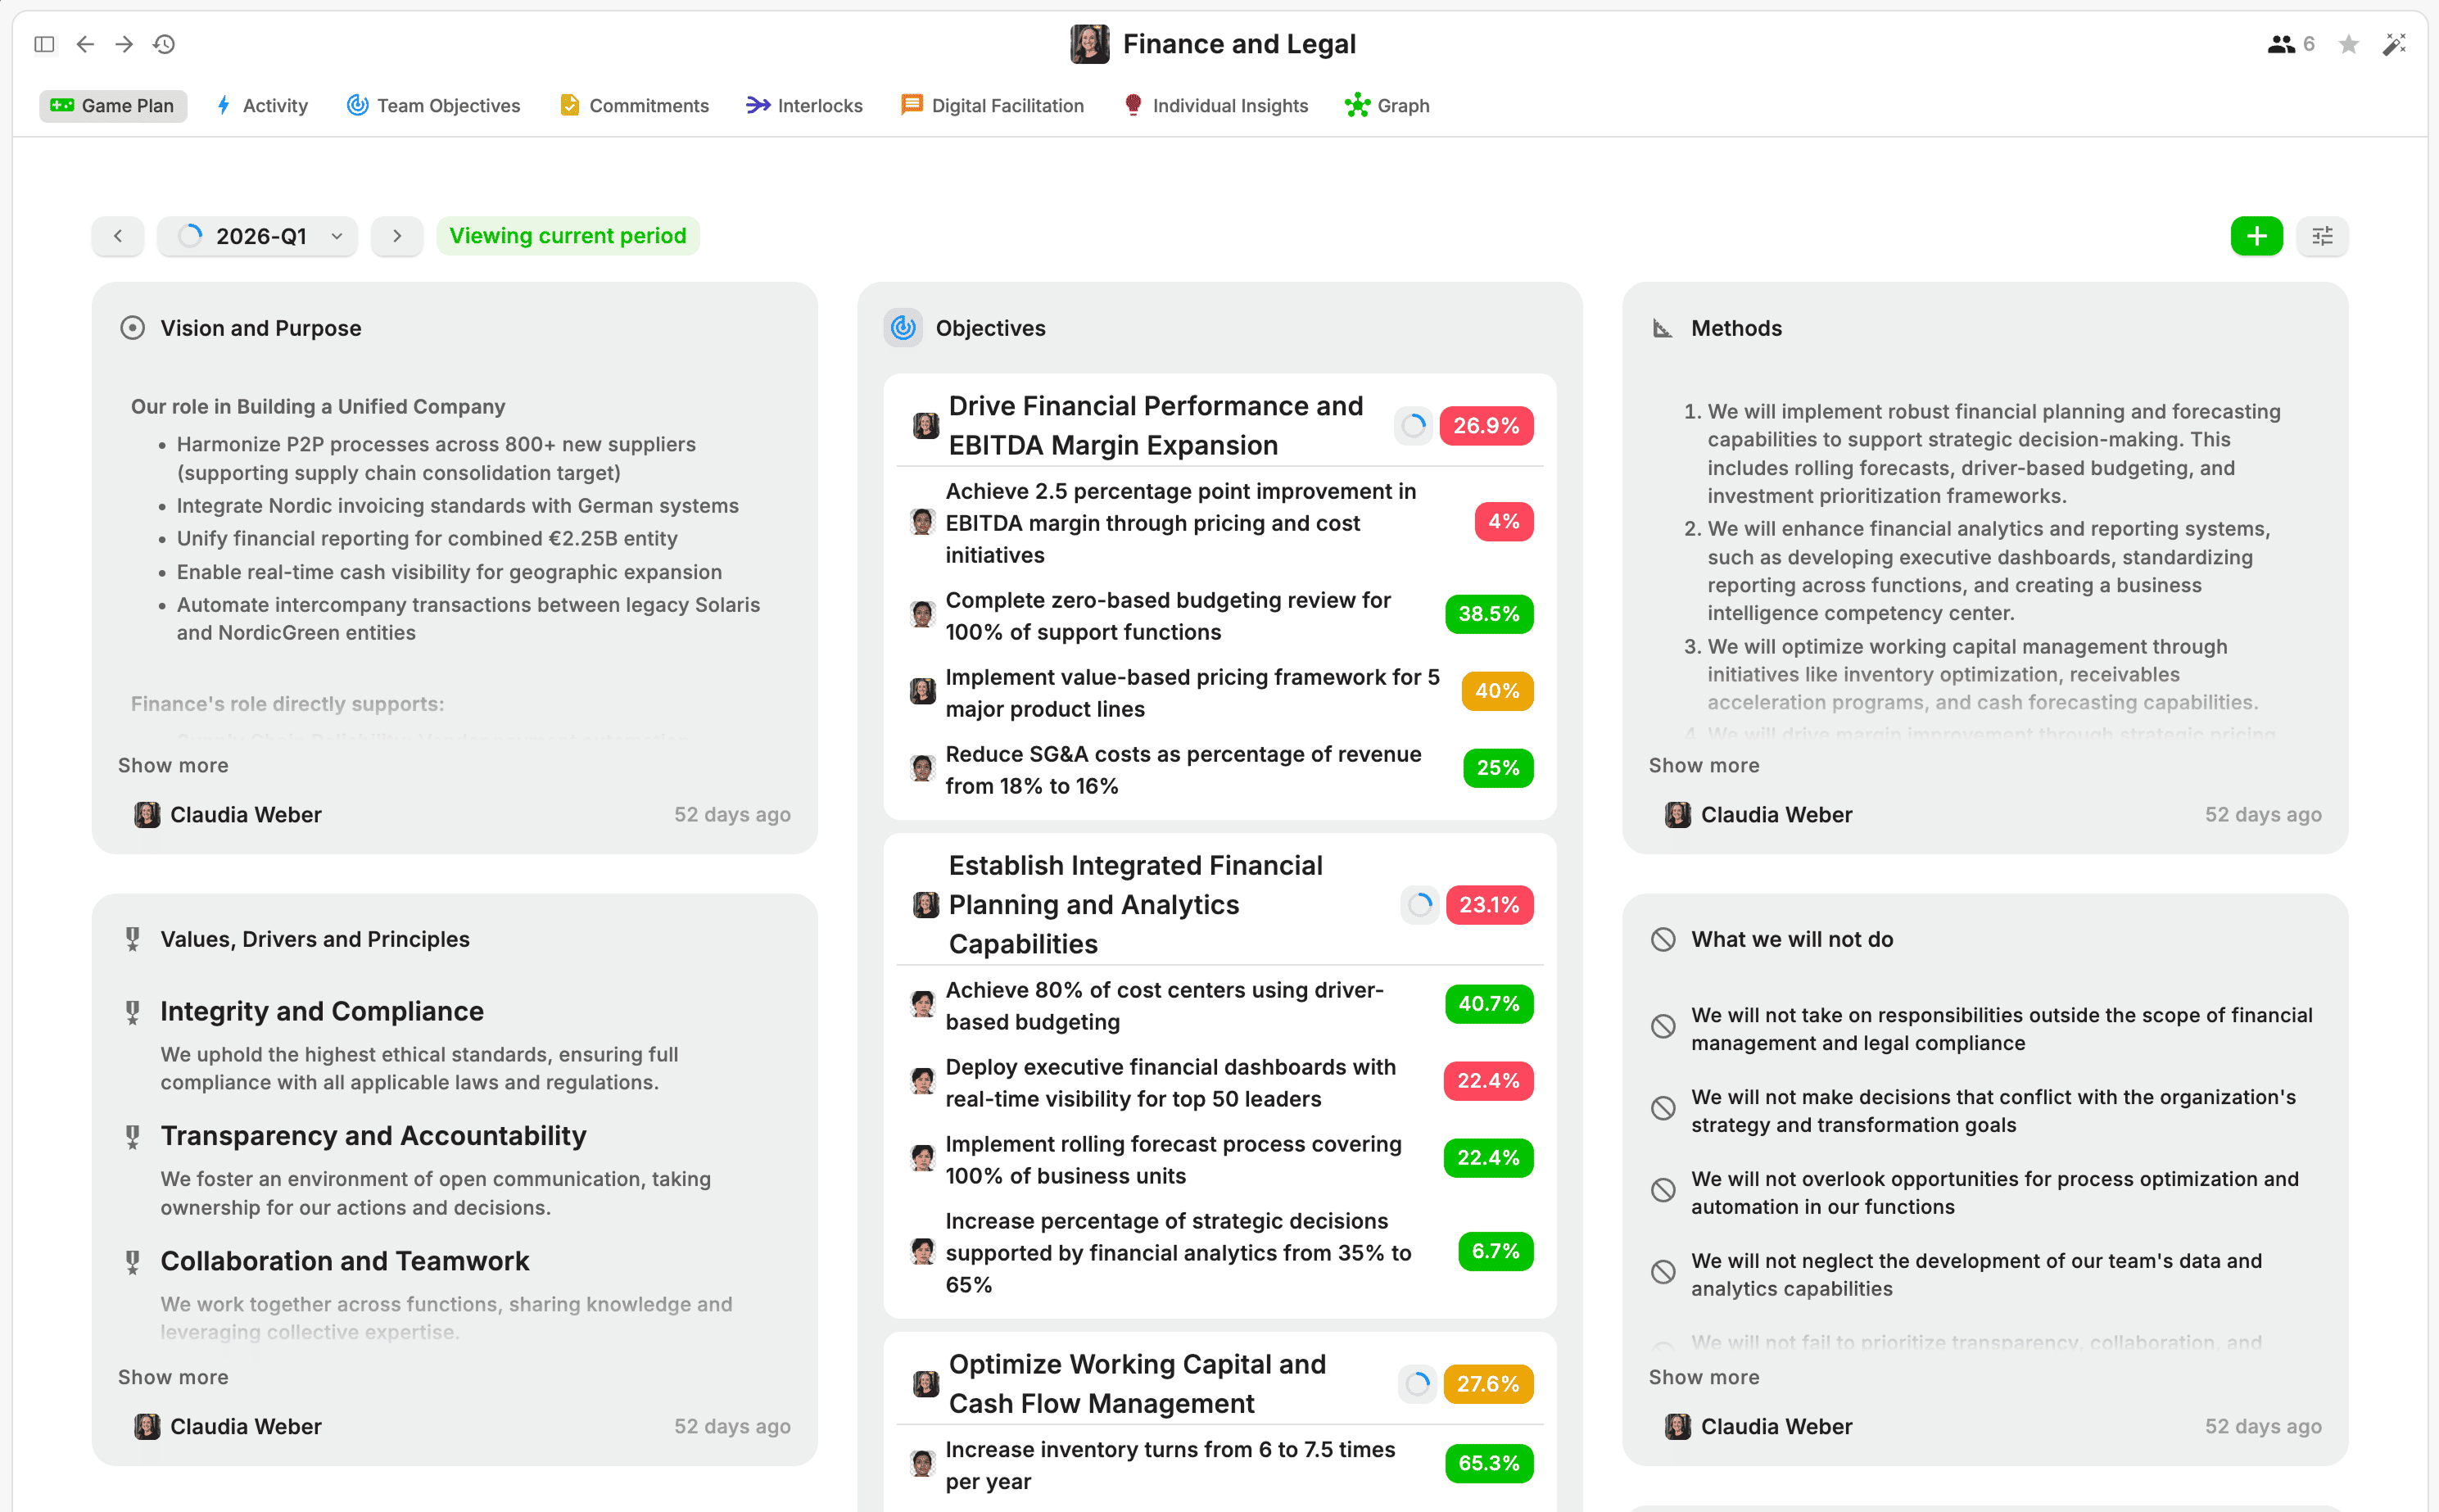Star this page as favorite
The width and height of the screenshot is (2439, 1512).
click(2349, 44)
